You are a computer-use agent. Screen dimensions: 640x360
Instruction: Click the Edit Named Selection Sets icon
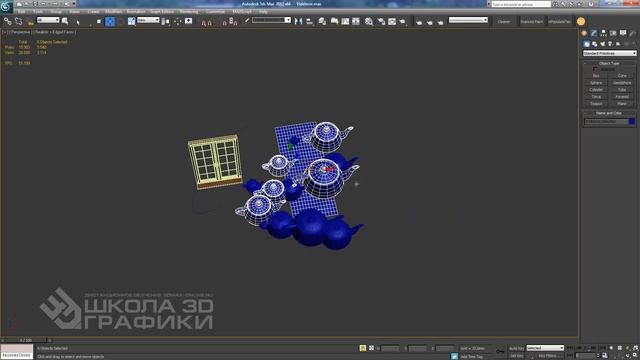coord(247,21)
